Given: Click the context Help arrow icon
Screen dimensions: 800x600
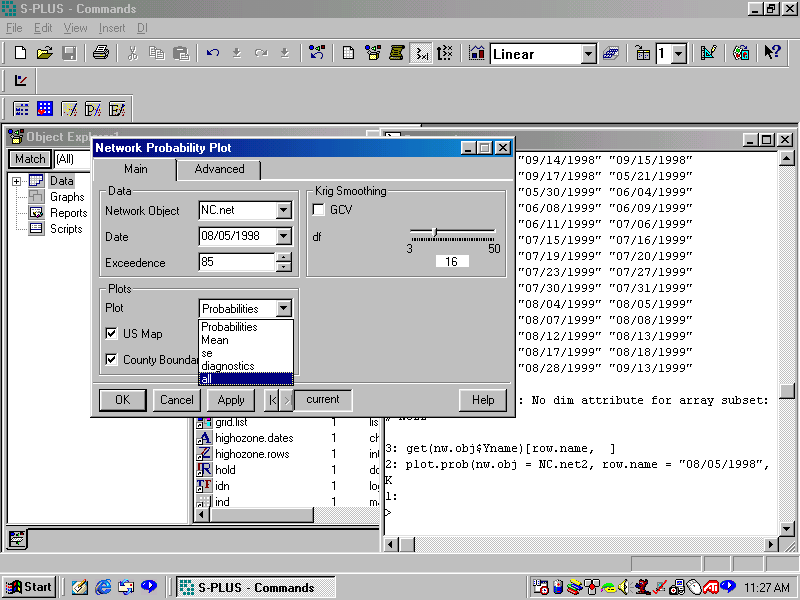Looking at the screenshot, I should [x=772, y=53].
